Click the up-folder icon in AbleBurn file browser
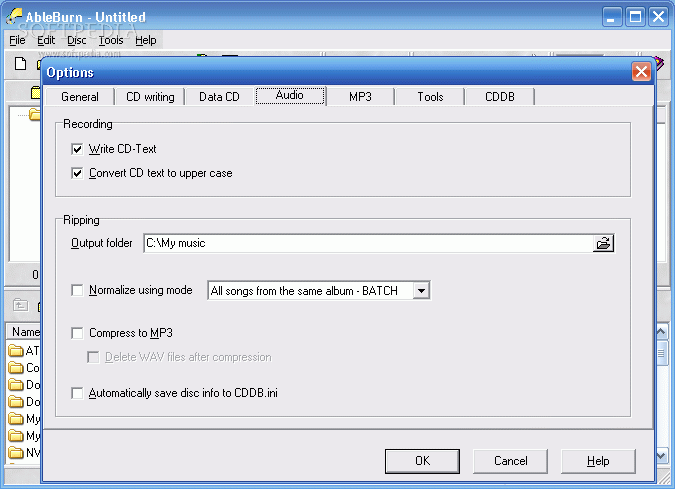675x489 pixels. (x=20, y=306)
